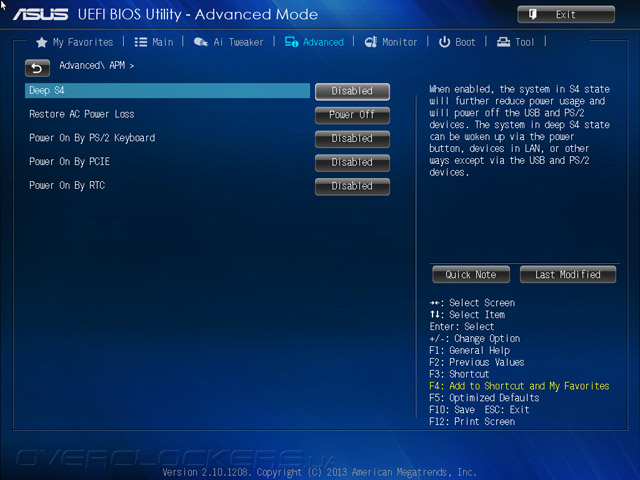Click the door icon in Exit button
Screen dimensions: 640x480
[533, 15]
